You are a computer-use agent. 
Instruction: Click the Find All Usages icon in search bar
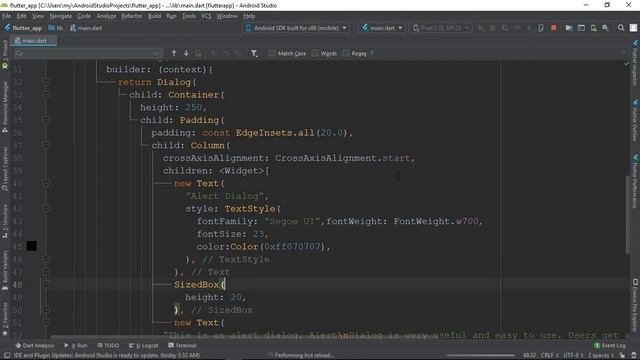click(x=198, y=53)
